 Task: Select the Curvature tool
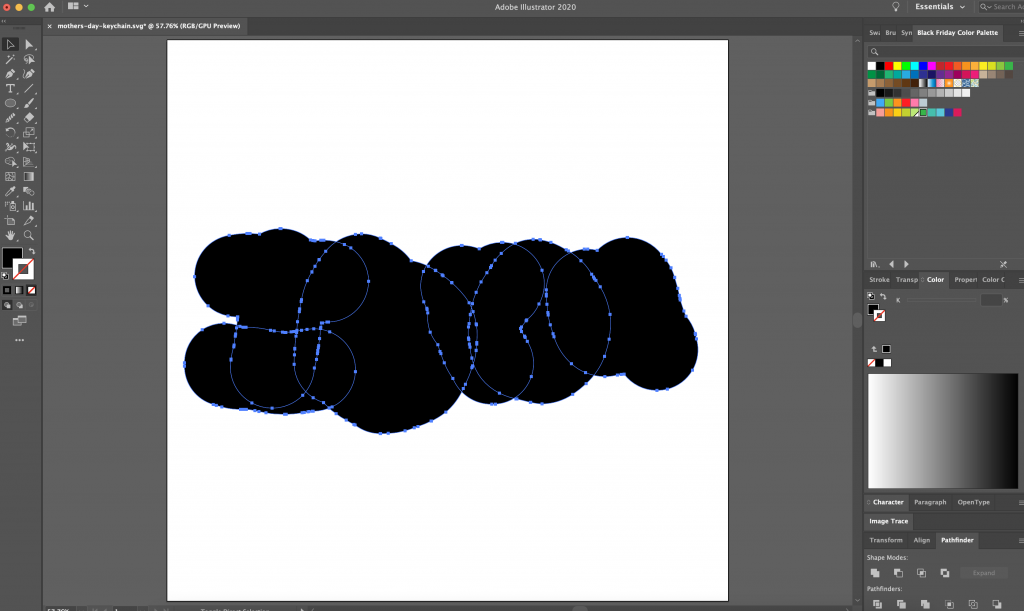pyautogui.click(x=29, y=74)
